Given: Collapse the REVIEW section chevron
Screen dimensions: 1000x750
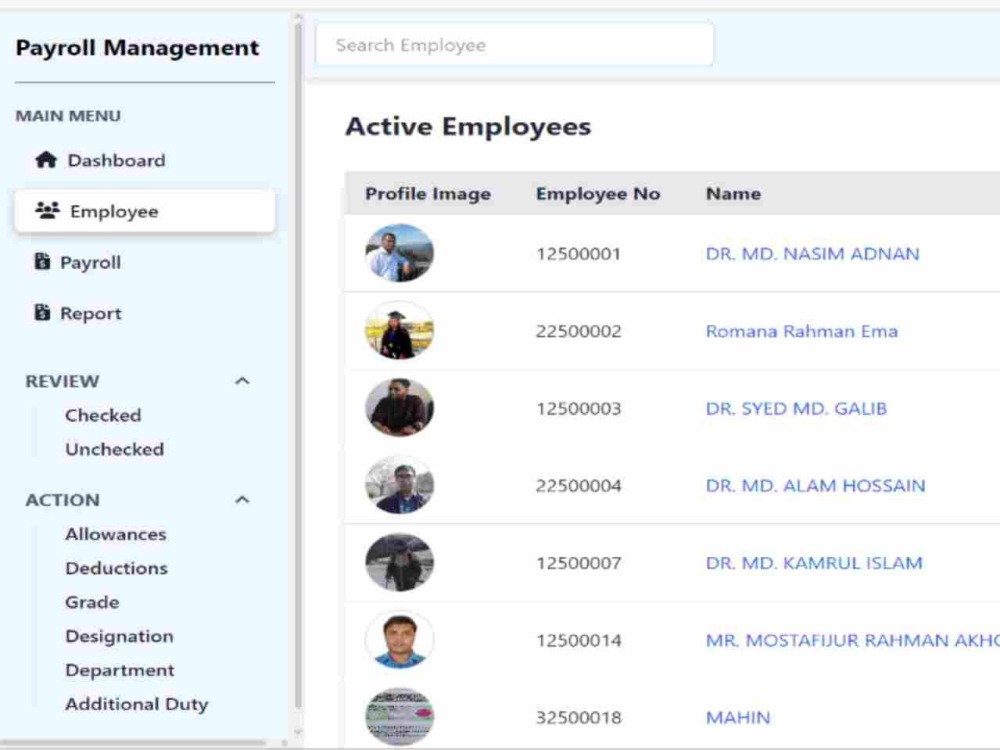Looking at the screenshot, I should [x=242, y=381].
